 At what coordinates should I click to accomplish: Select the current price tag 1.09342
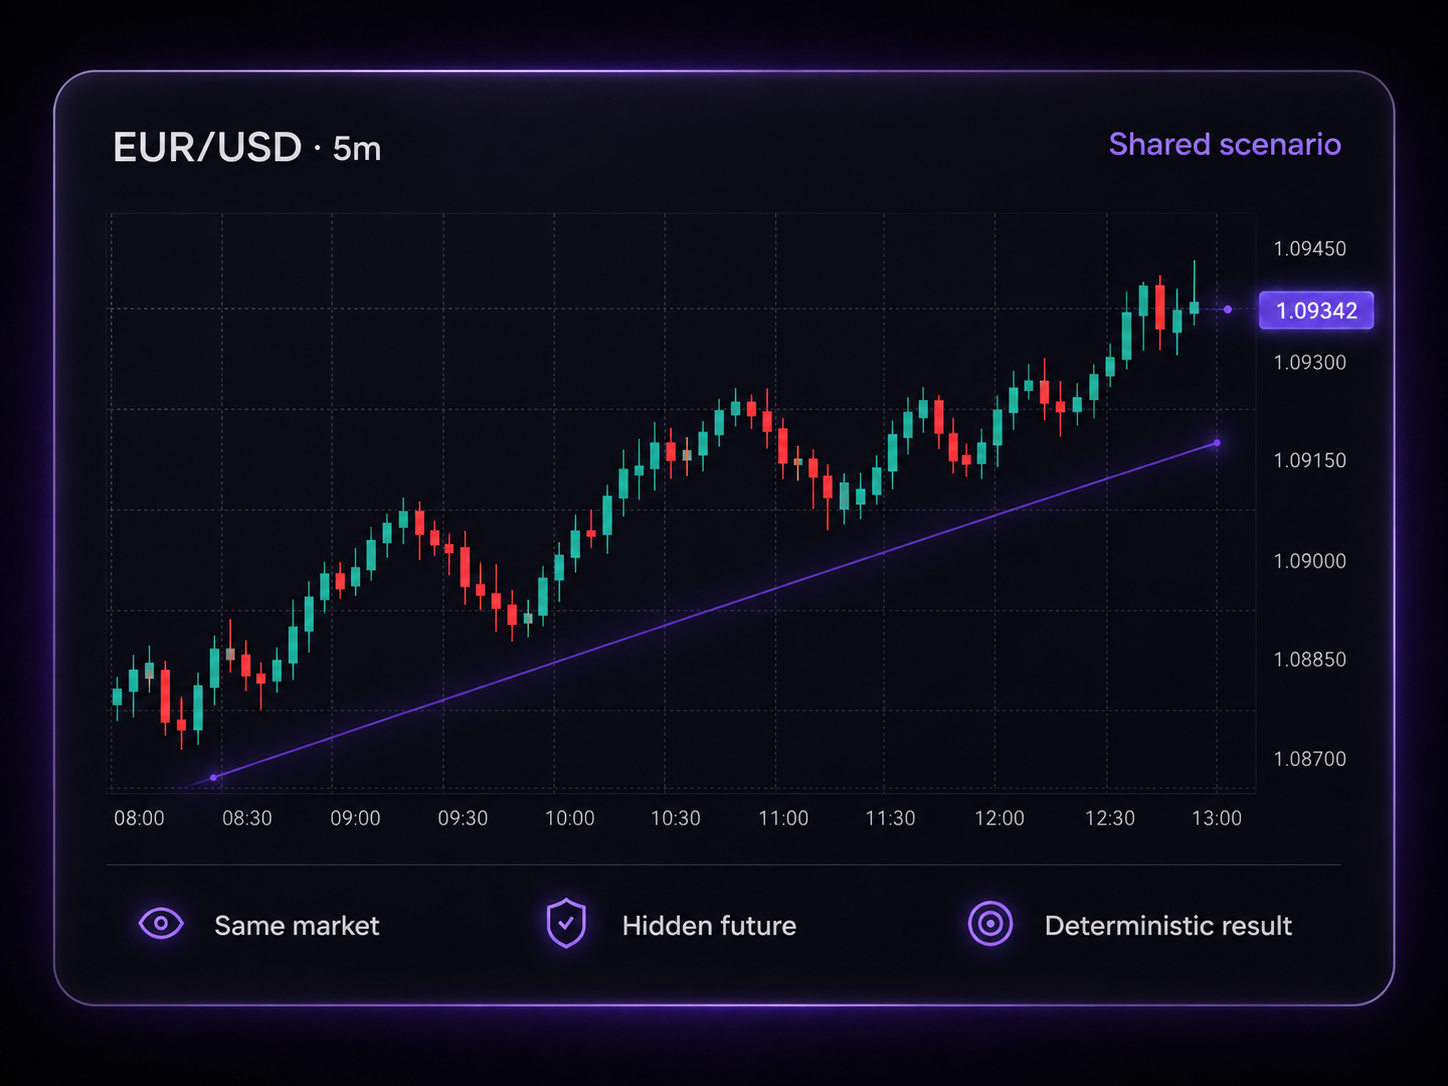[x=1316, y=310]
